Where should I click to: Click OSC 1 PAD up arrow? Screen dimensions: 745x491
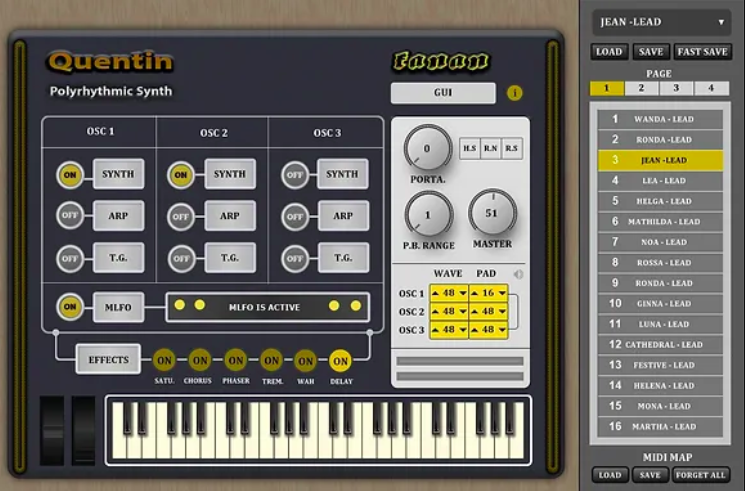[476, 293]
